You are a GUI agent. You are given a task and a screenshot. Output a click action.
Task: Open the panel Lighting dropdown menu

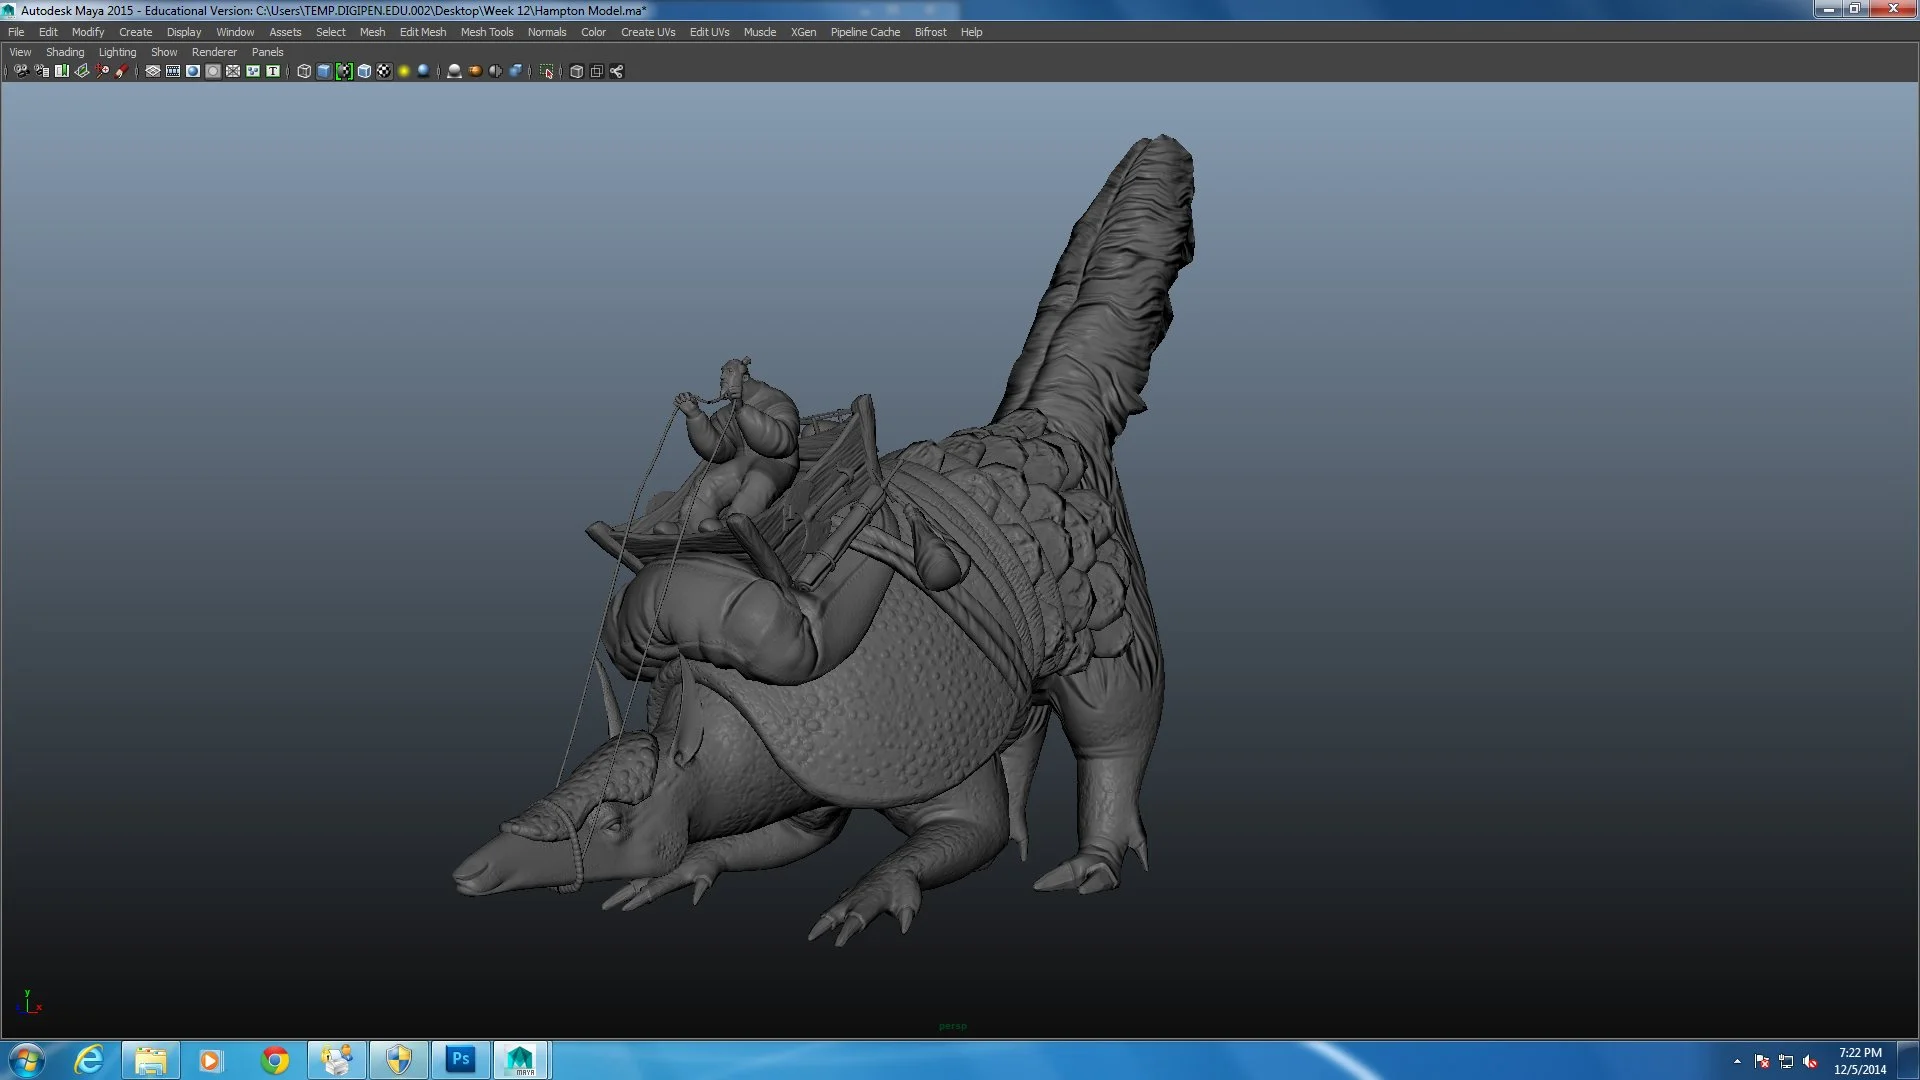[117, 52]
